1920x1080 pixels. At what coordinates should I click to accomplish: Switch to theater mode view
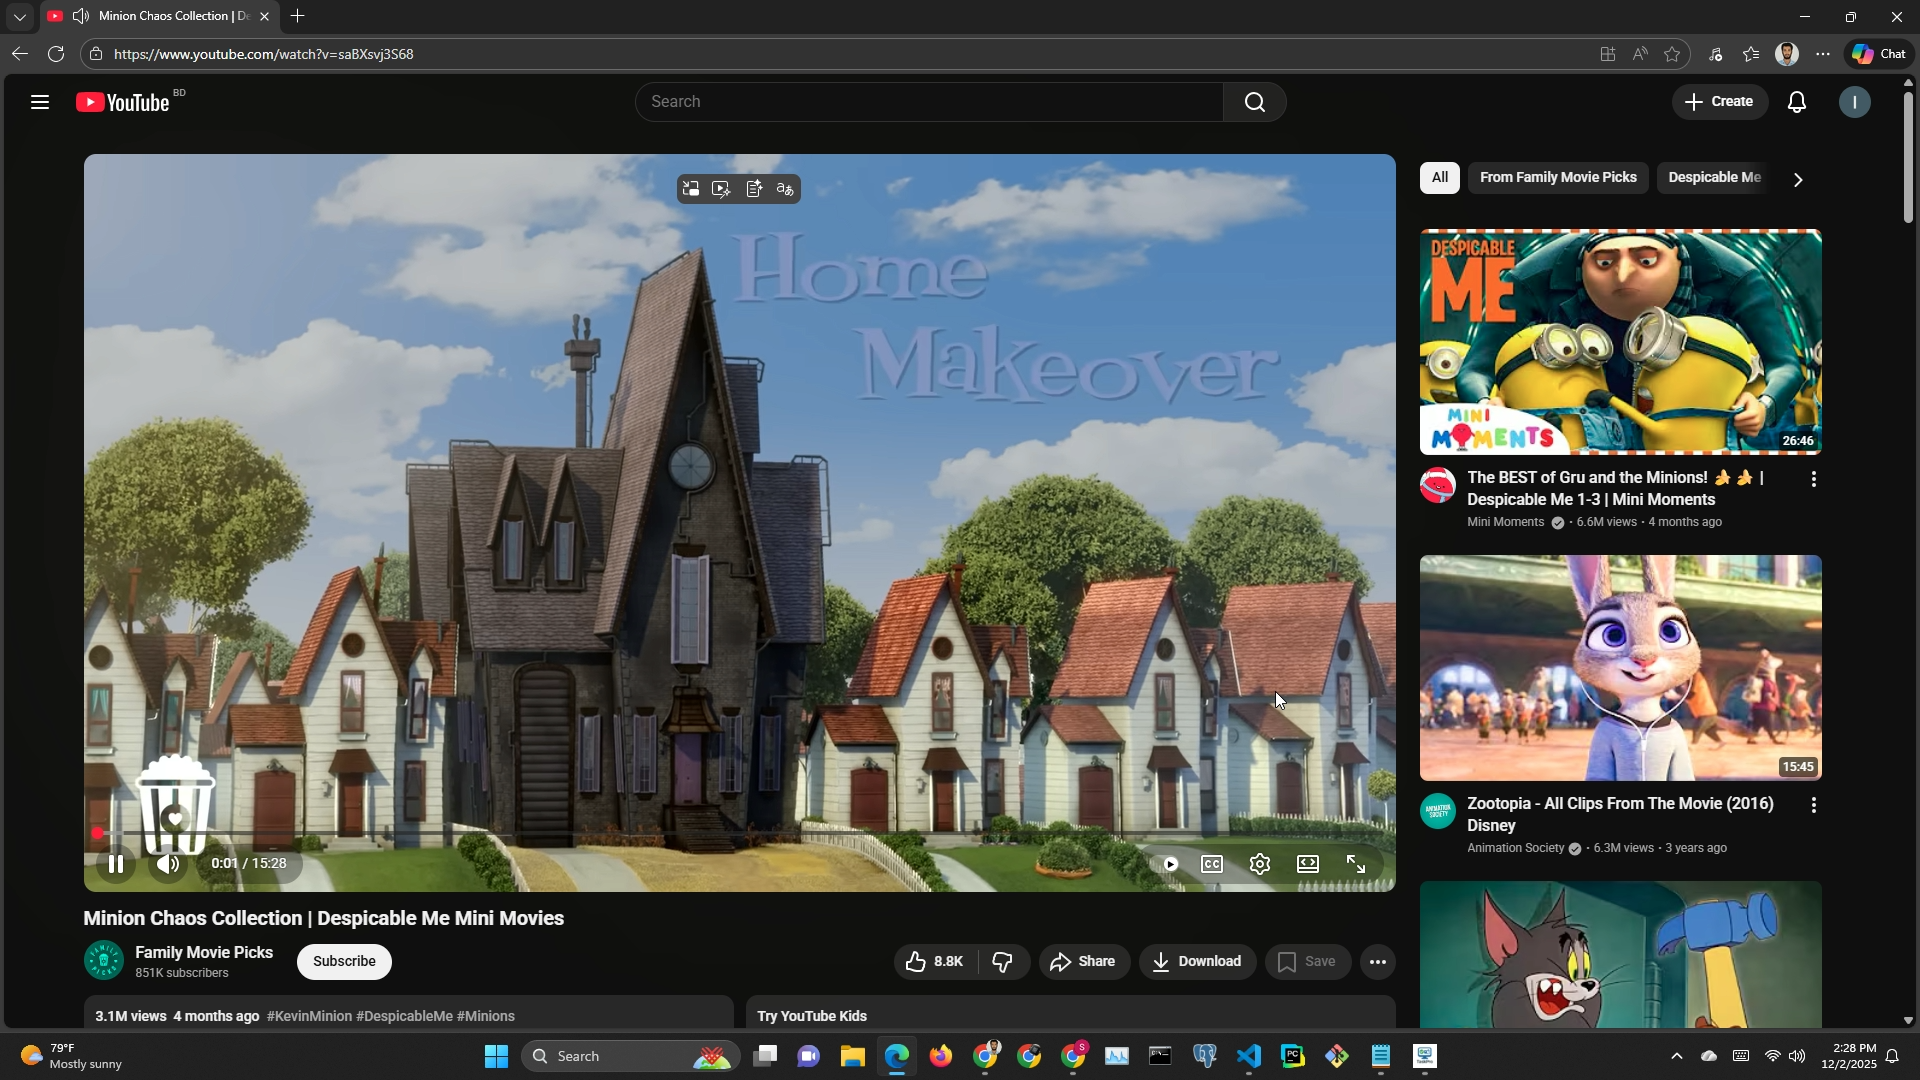(x=1307, y=864)
